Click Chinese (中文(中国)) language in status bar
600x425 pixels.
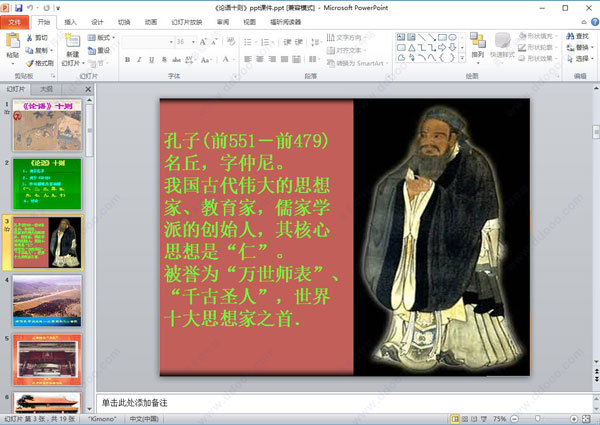tap(144, 419)
